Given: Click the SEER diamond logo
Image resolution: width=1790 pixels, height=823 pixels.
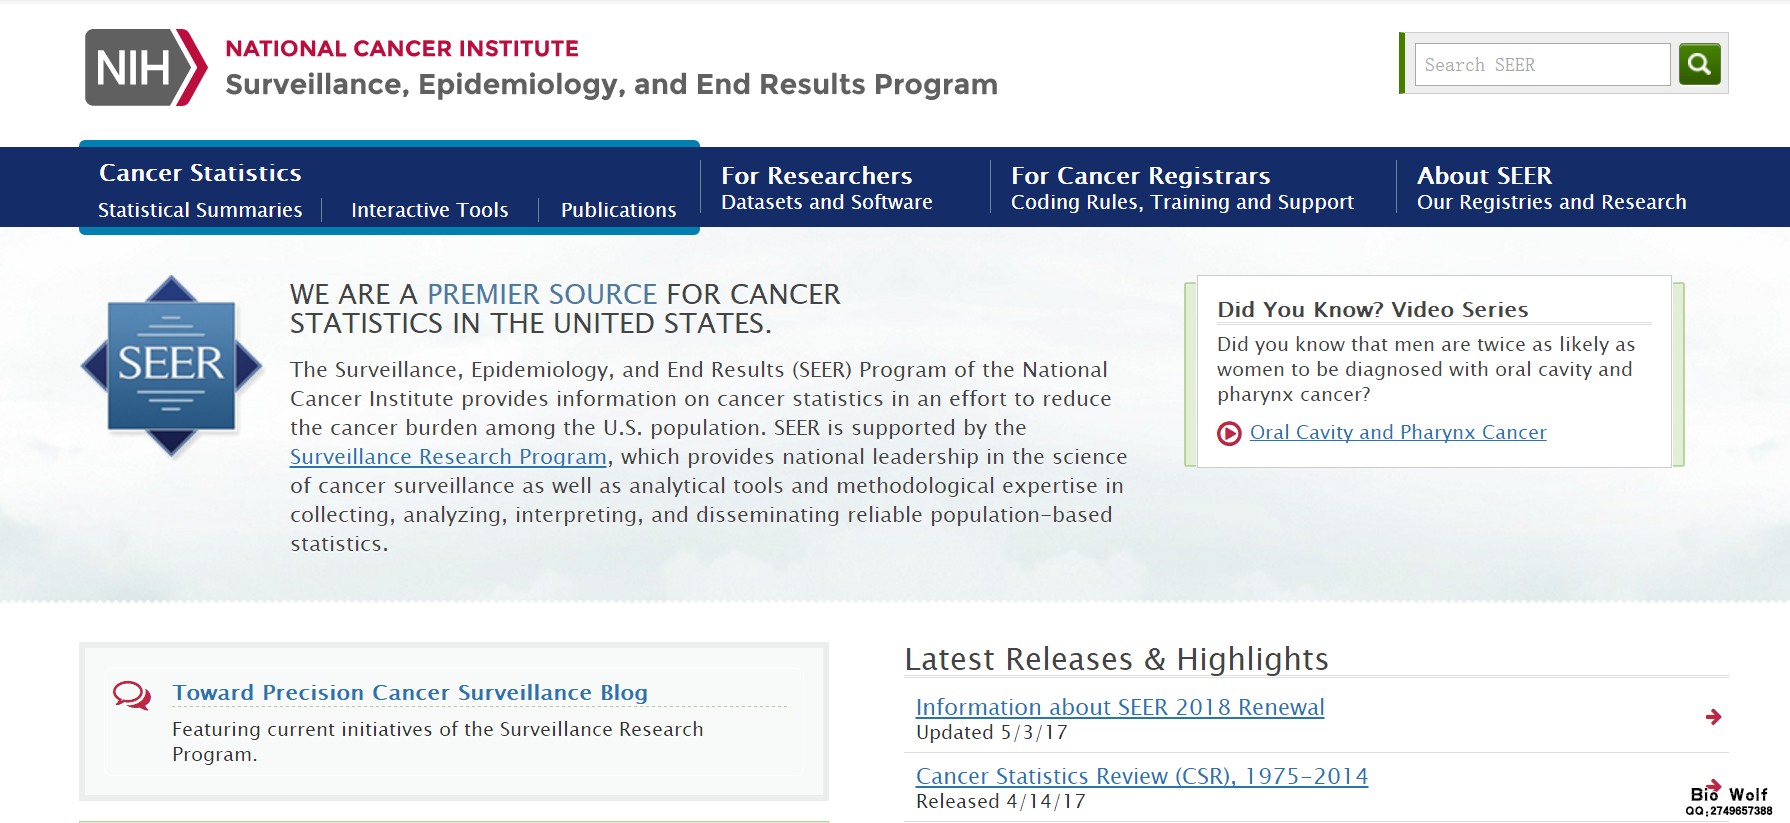Looking at the screenshot, I should coord(171,366).
